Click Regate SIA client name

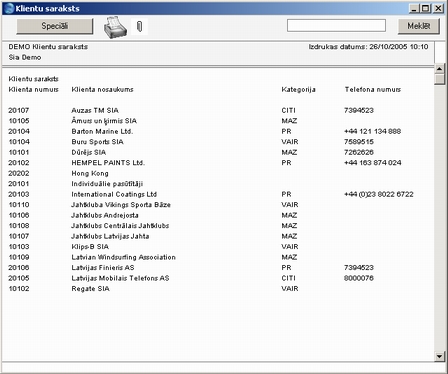[x=90, y=289]
